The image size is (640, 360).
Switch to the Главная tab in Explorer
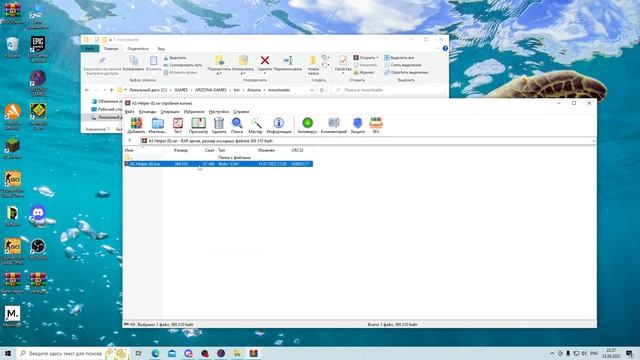pyautogui.click(x=111, y=49)
